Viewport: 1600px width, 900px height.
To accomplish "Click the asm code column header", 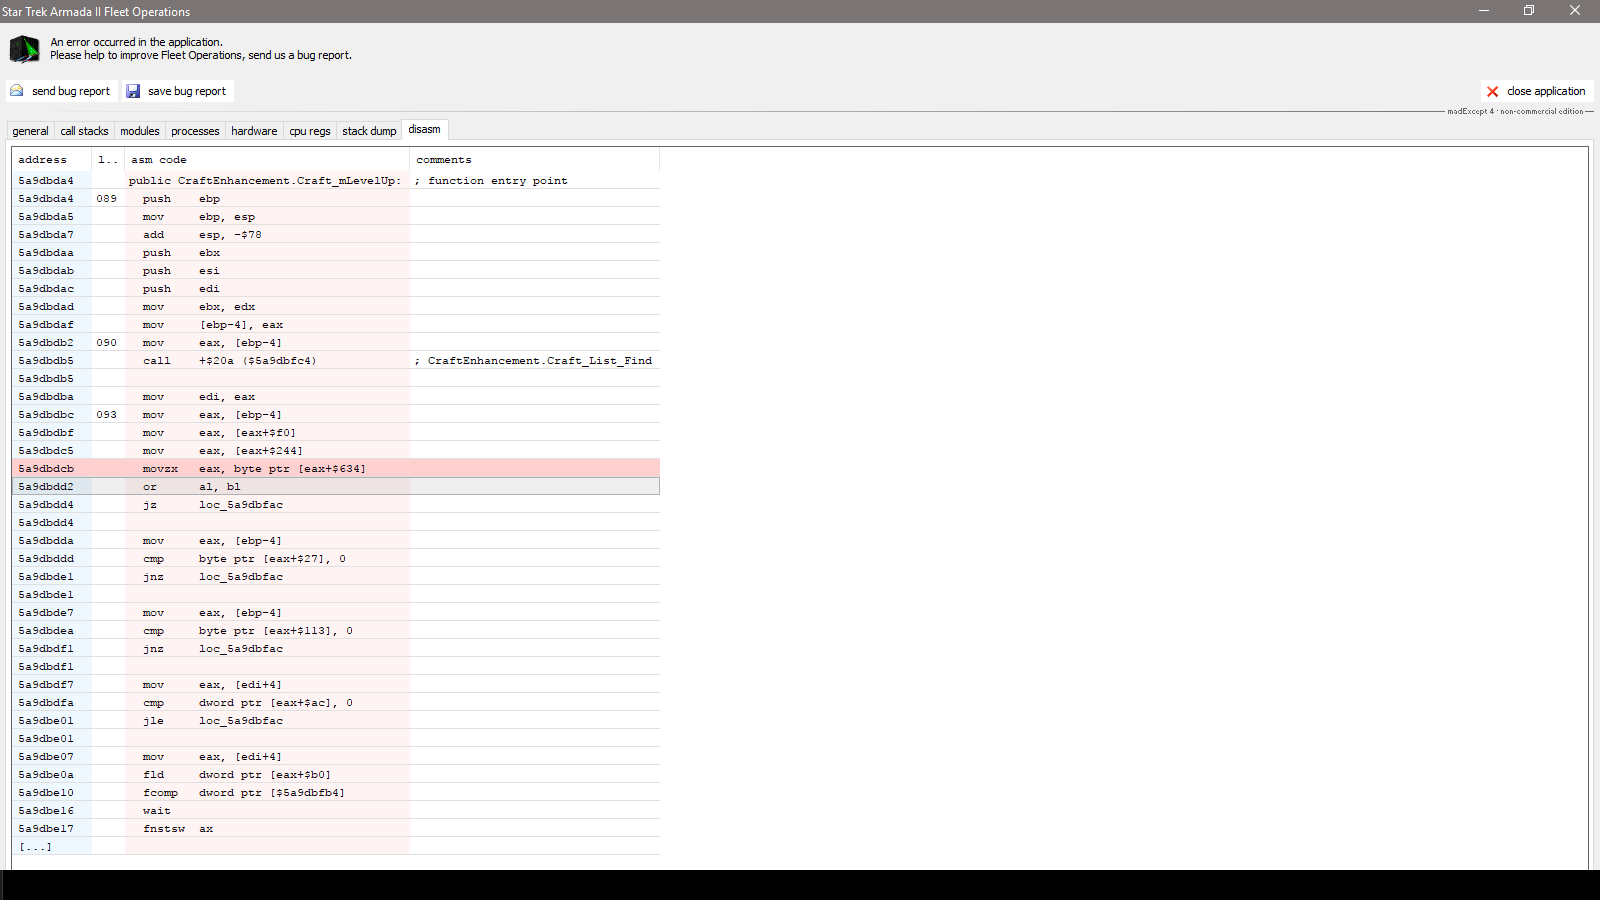I will click(x=267, y=160).
